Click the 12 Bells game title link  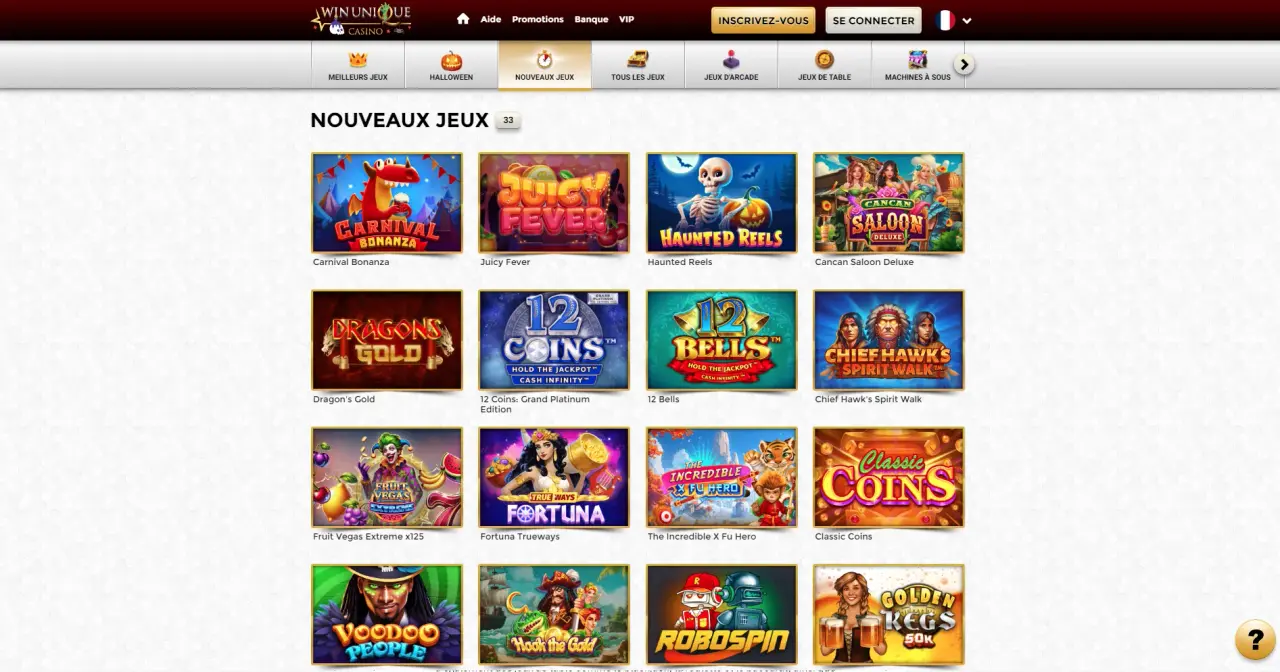coord(663,399)
